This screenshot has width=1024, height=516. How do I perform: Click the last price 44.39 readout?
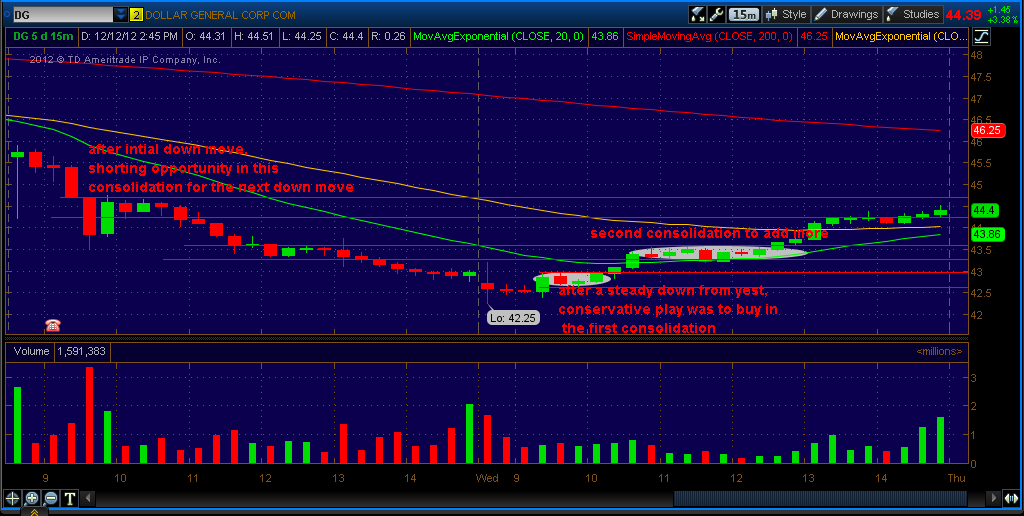coord(963,14)
